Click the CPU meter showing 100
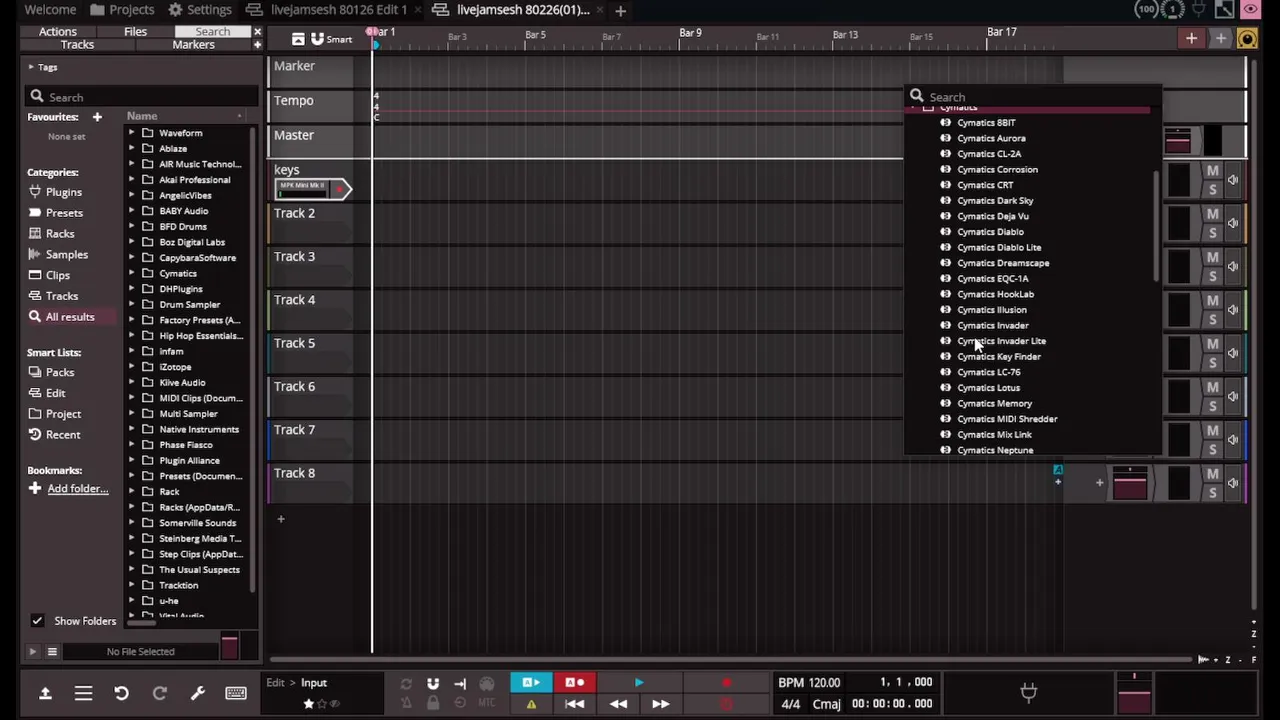 click(1147, 10)
